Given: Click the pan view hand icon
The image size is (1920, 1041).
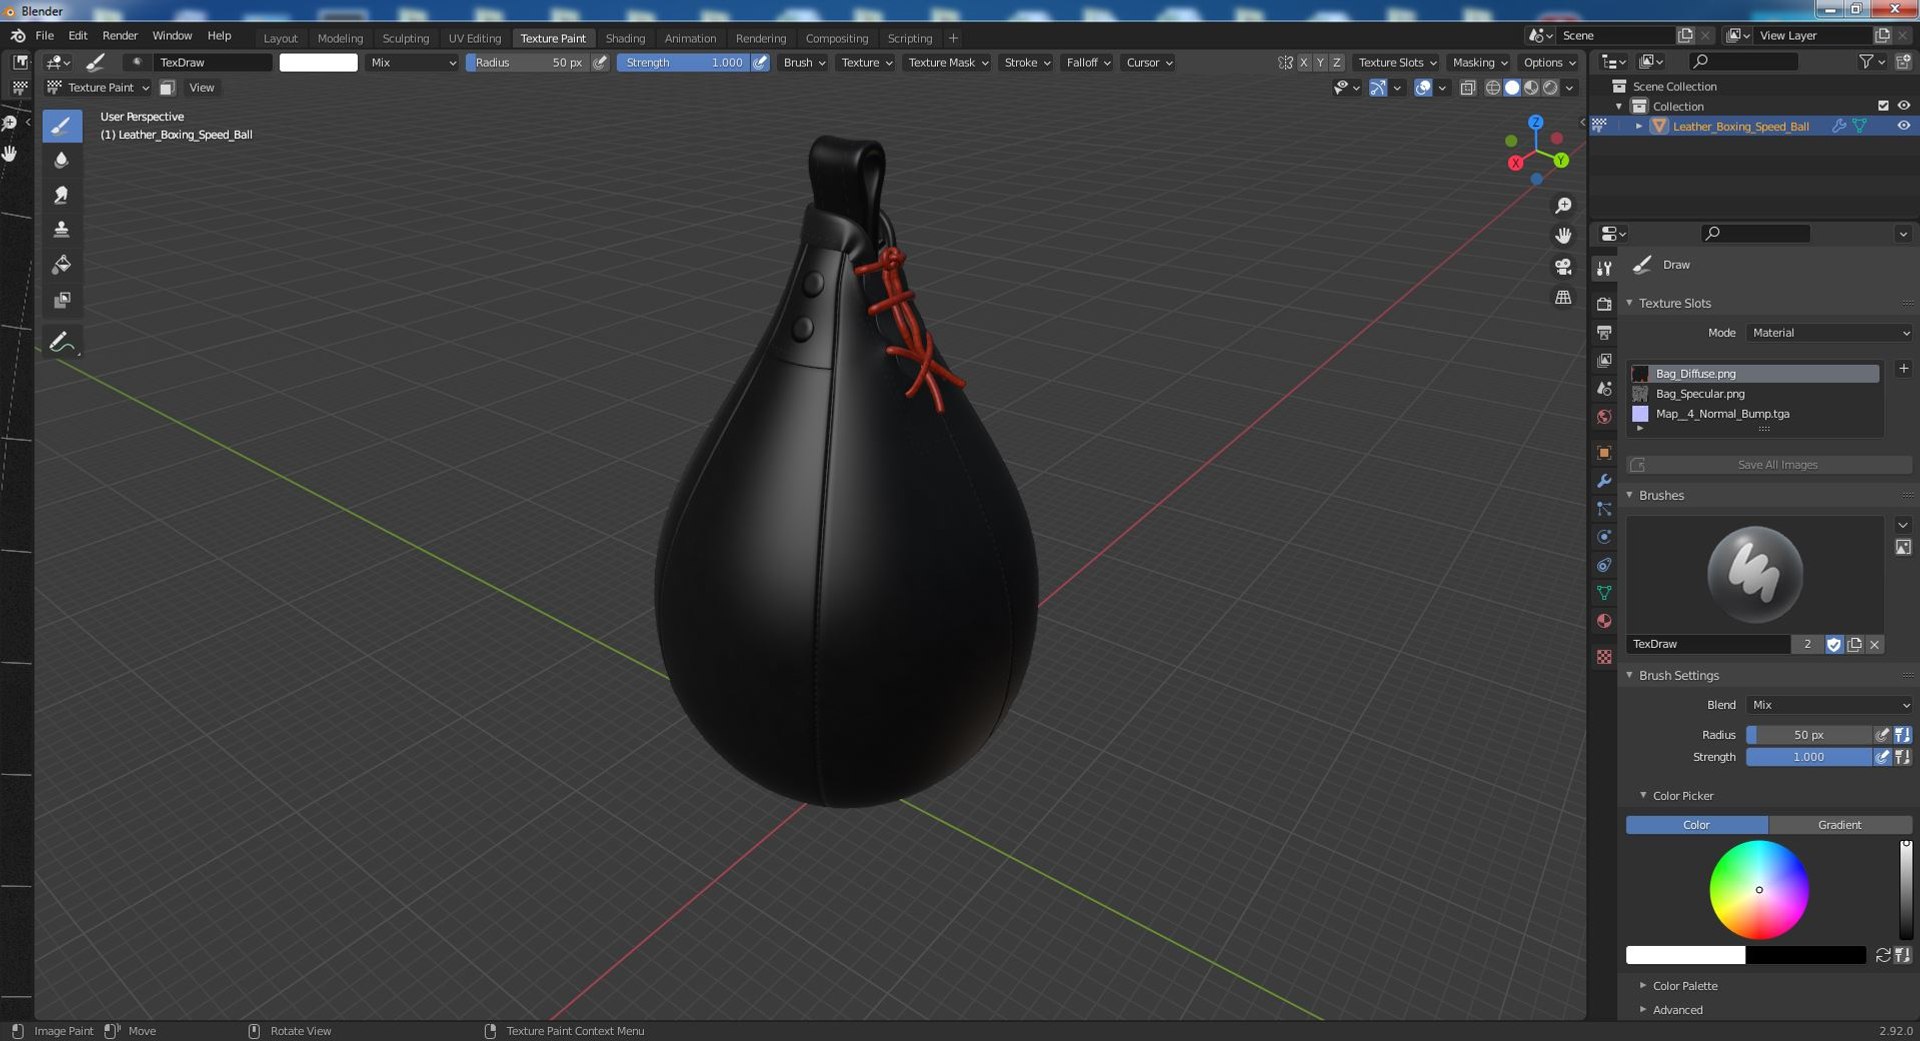Looking at the screenshot, I should (1563, 236).
